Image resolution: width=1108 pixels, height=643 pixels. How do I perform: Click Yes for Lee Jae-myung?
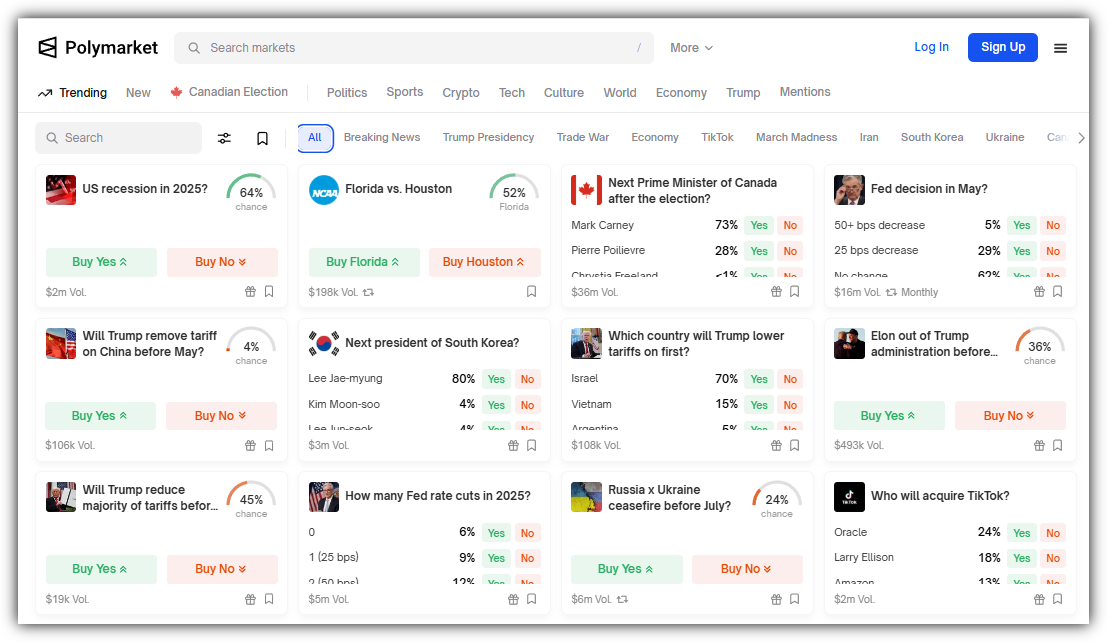tap(496, 379)
